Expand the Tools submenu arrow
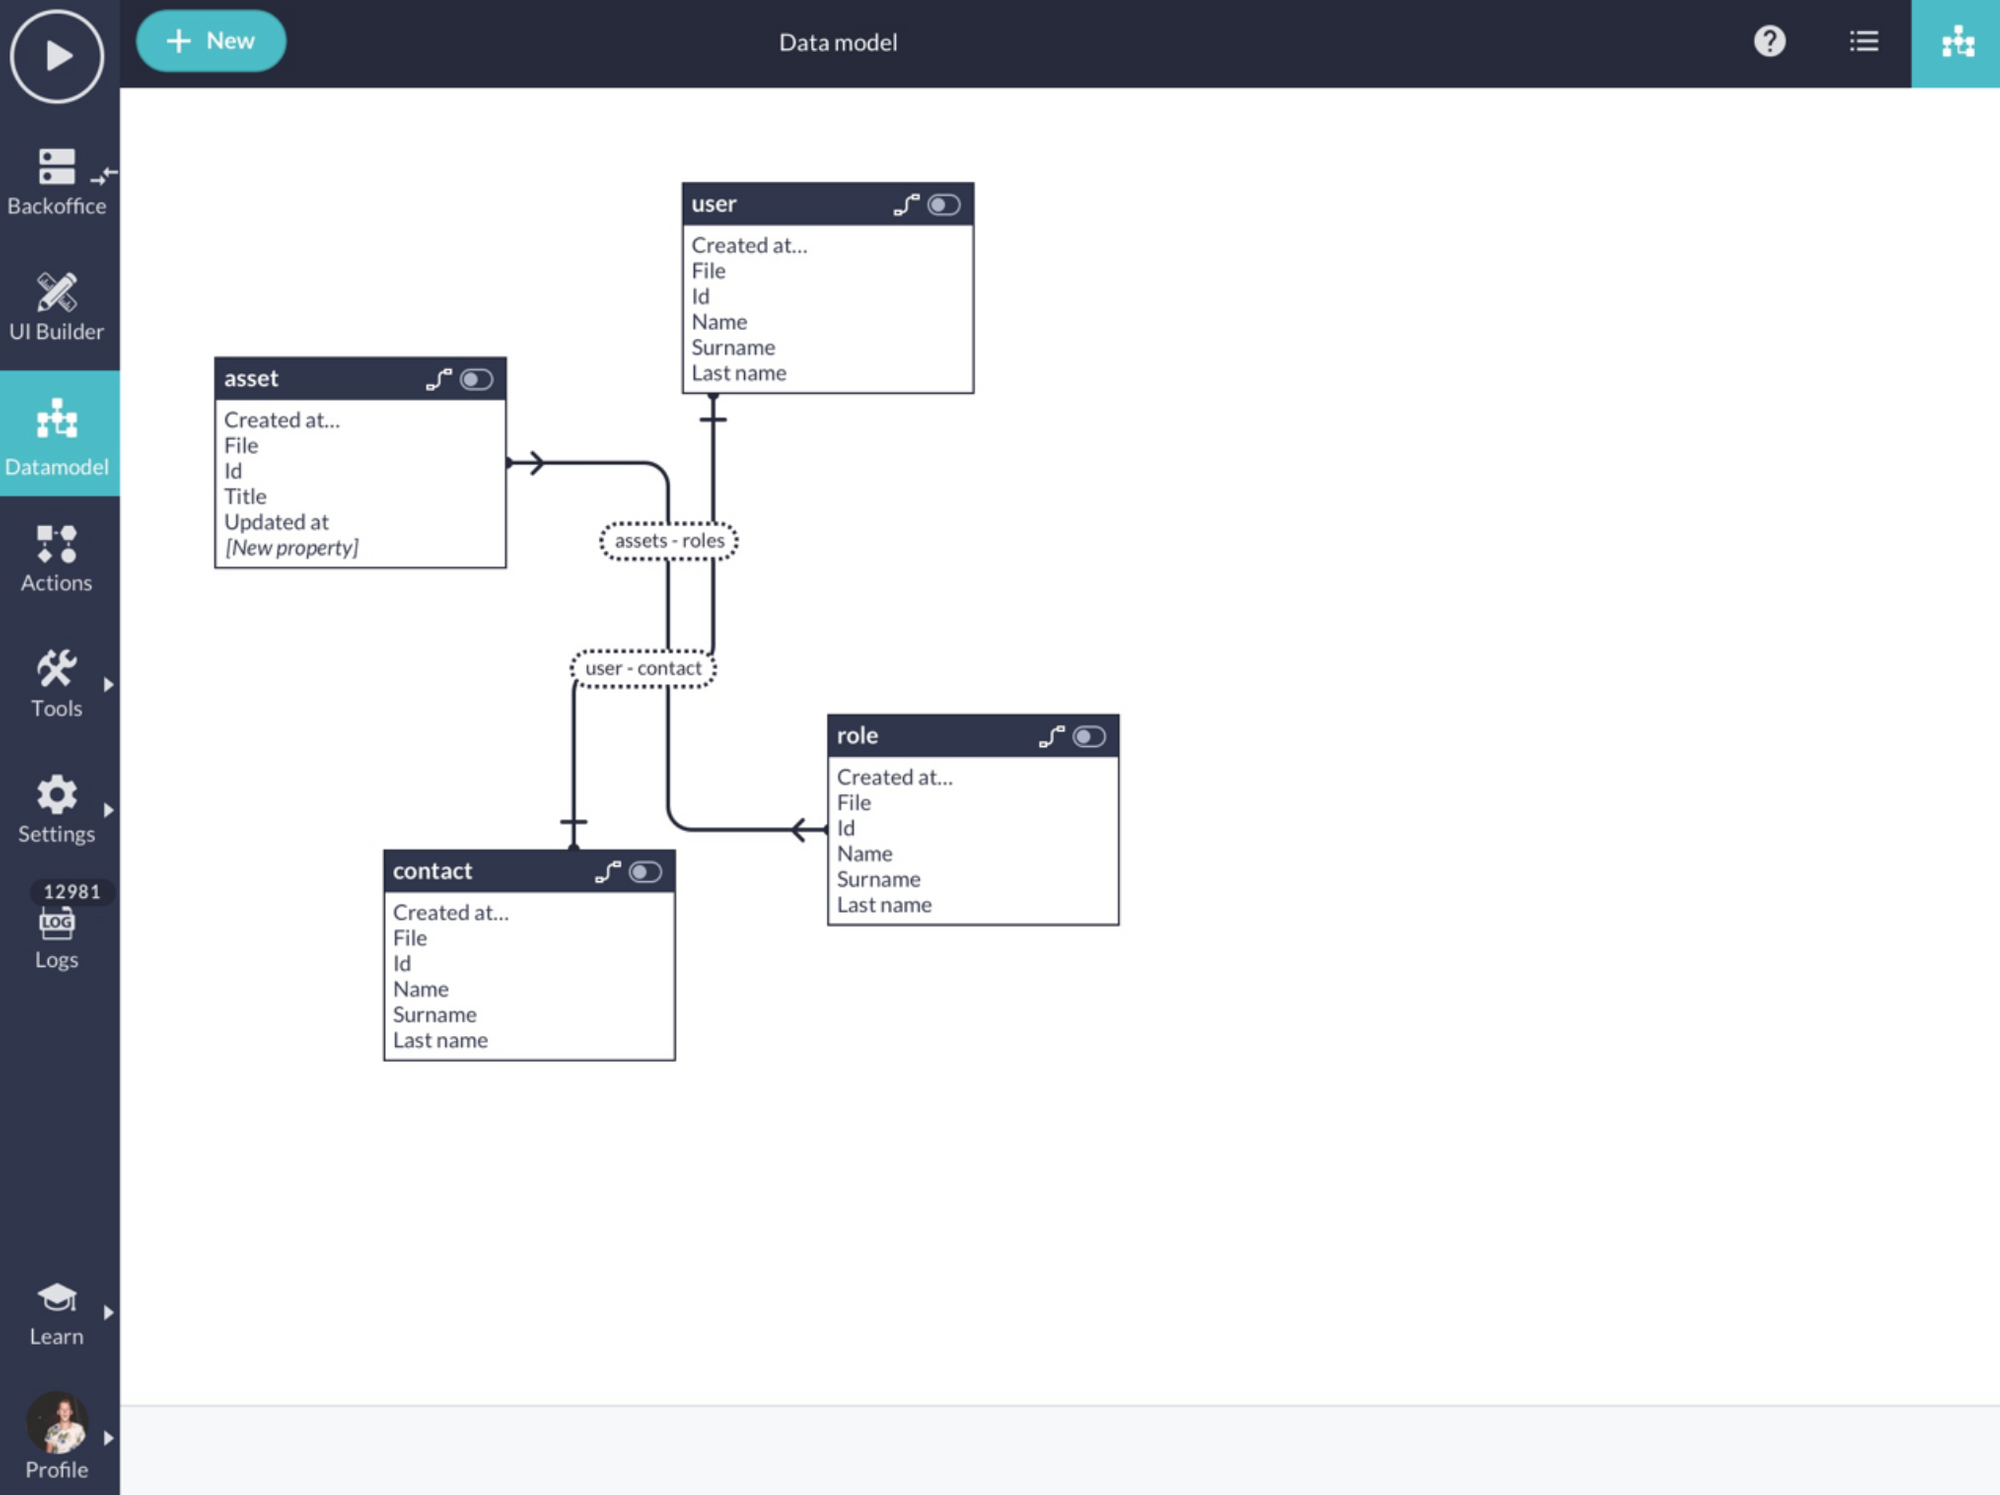This screenshot has width=2000, height=1495. (108, 685)
